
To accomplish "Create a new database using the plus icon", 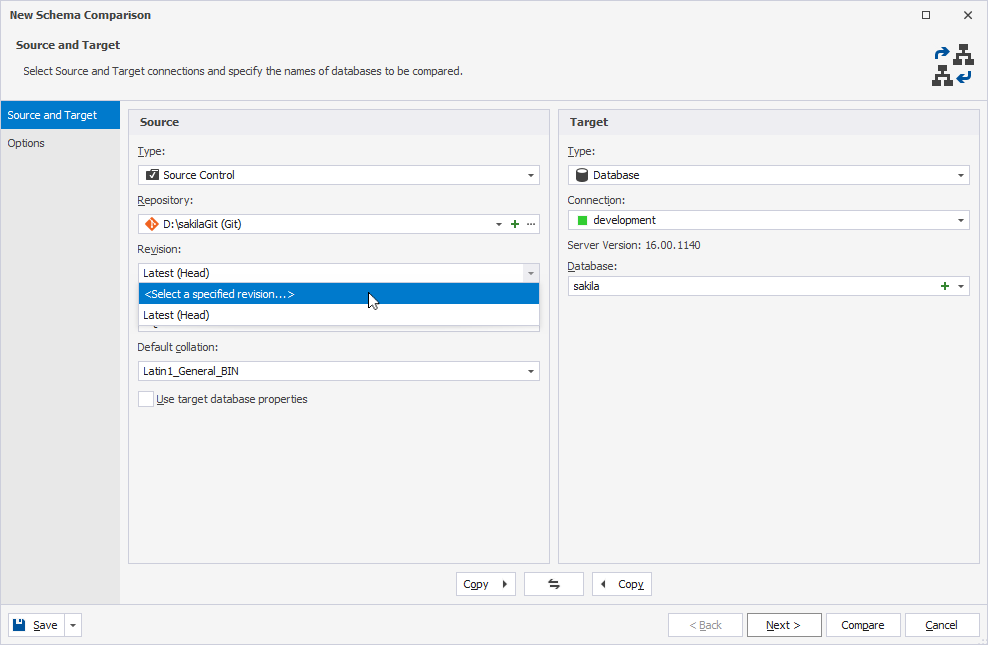I will click(944, 286).
